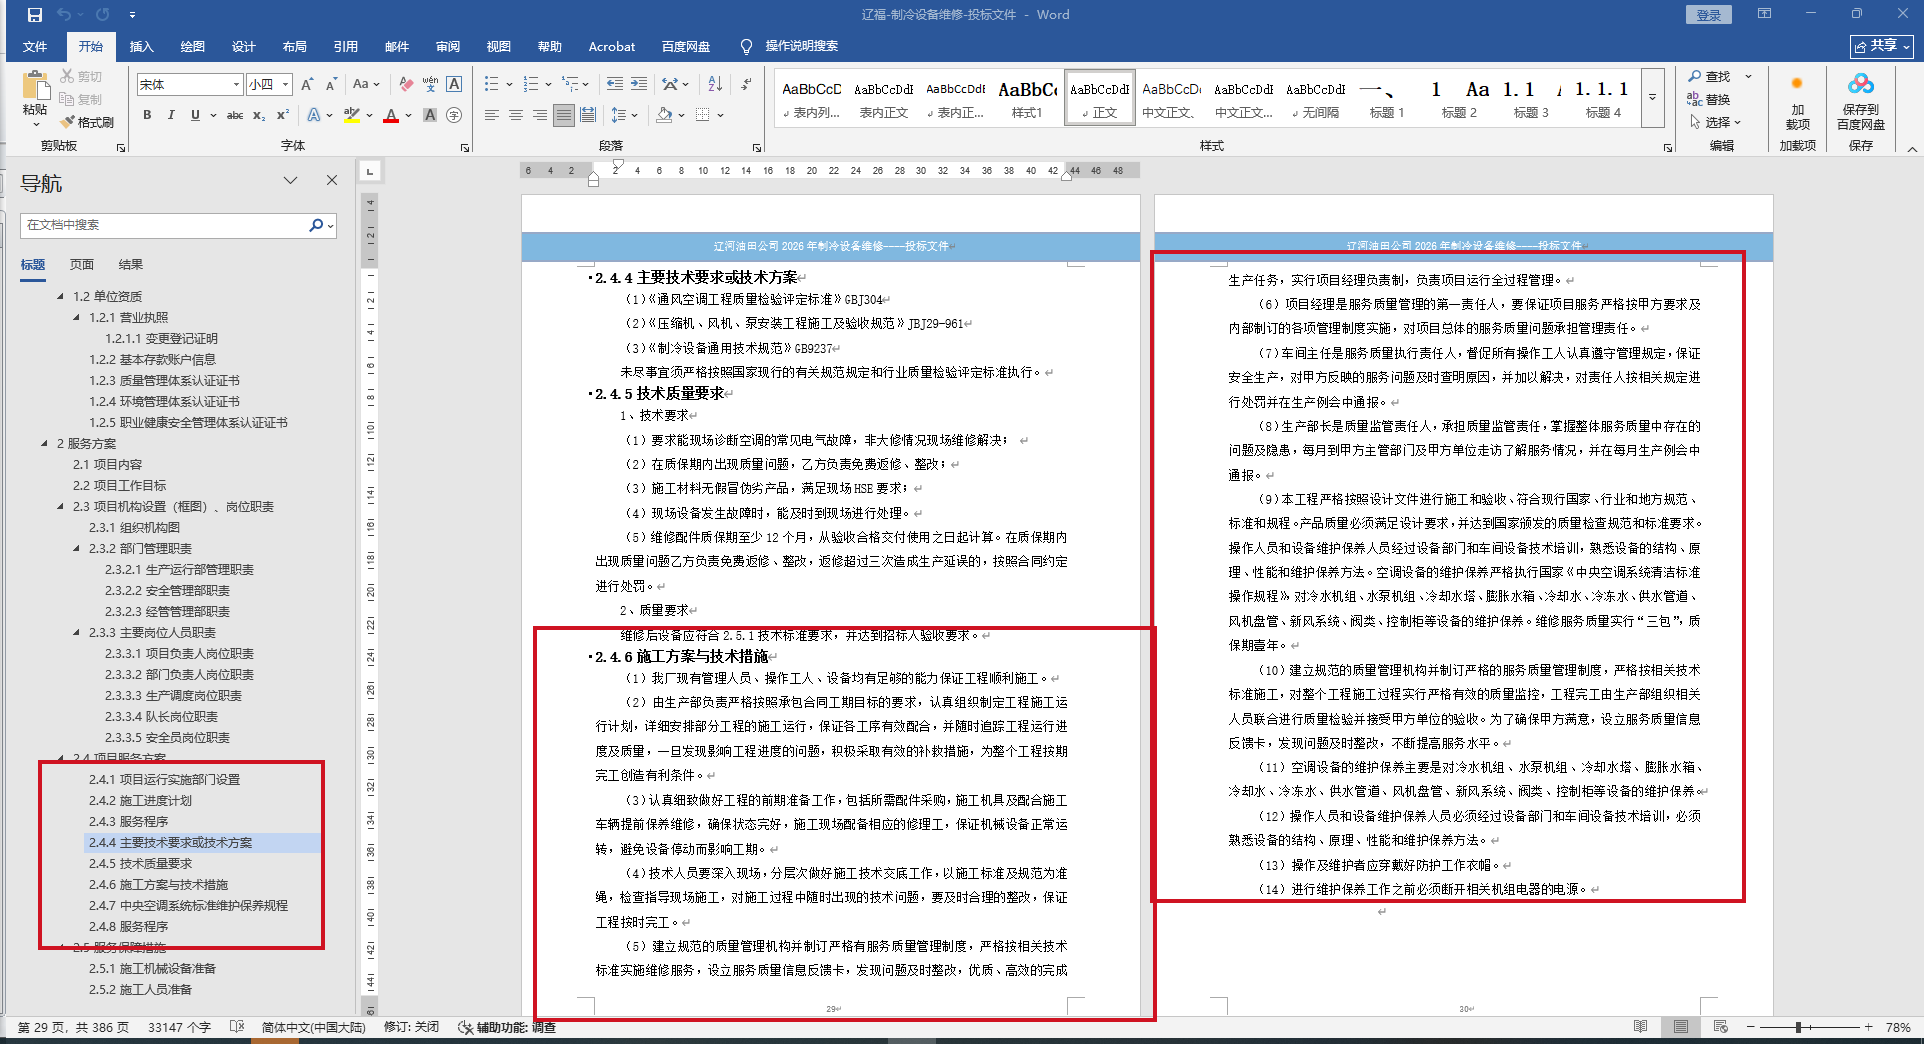Jump to heading 2.4.6 施工方案与技术措施

click(x=159, y=885)
